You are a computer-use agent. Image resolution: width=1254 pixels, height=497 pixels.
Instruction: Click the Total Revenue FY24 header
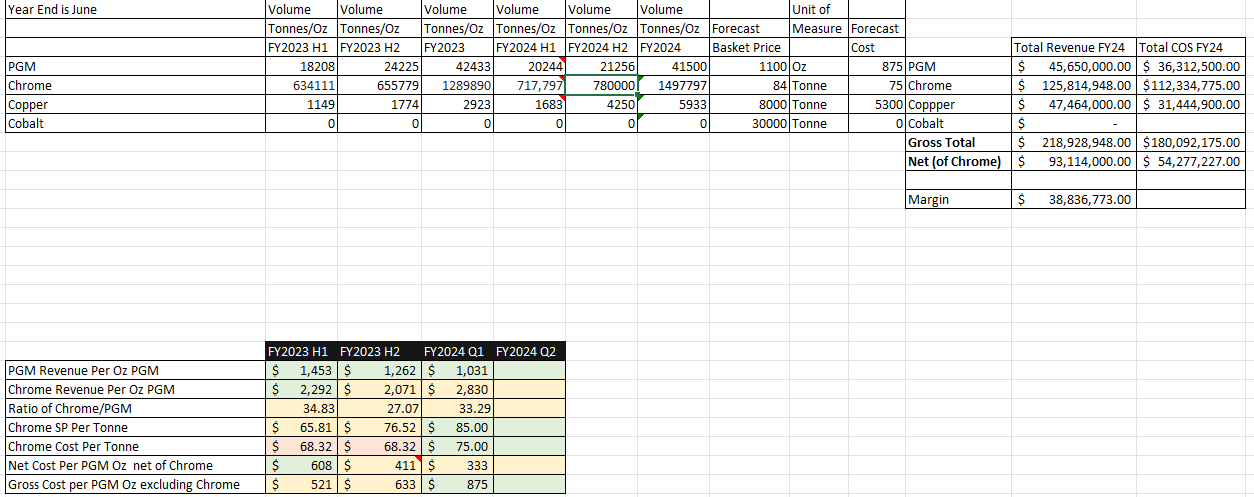coord(1075,48)
